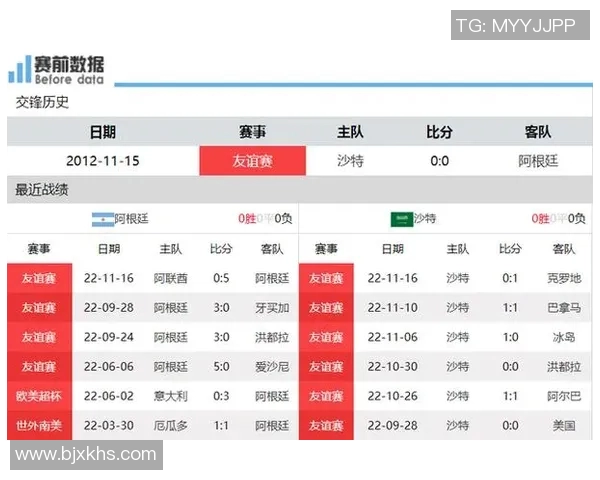Select the date 22-10-26
The height and width of the screenshot is (480, 600).
click(393, 396)
